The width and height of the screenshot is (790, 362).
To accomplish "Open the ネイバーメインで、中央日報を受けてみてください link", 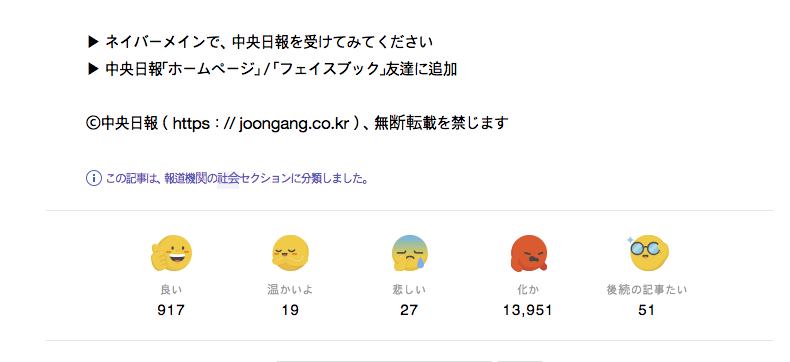I will (269, 42).
